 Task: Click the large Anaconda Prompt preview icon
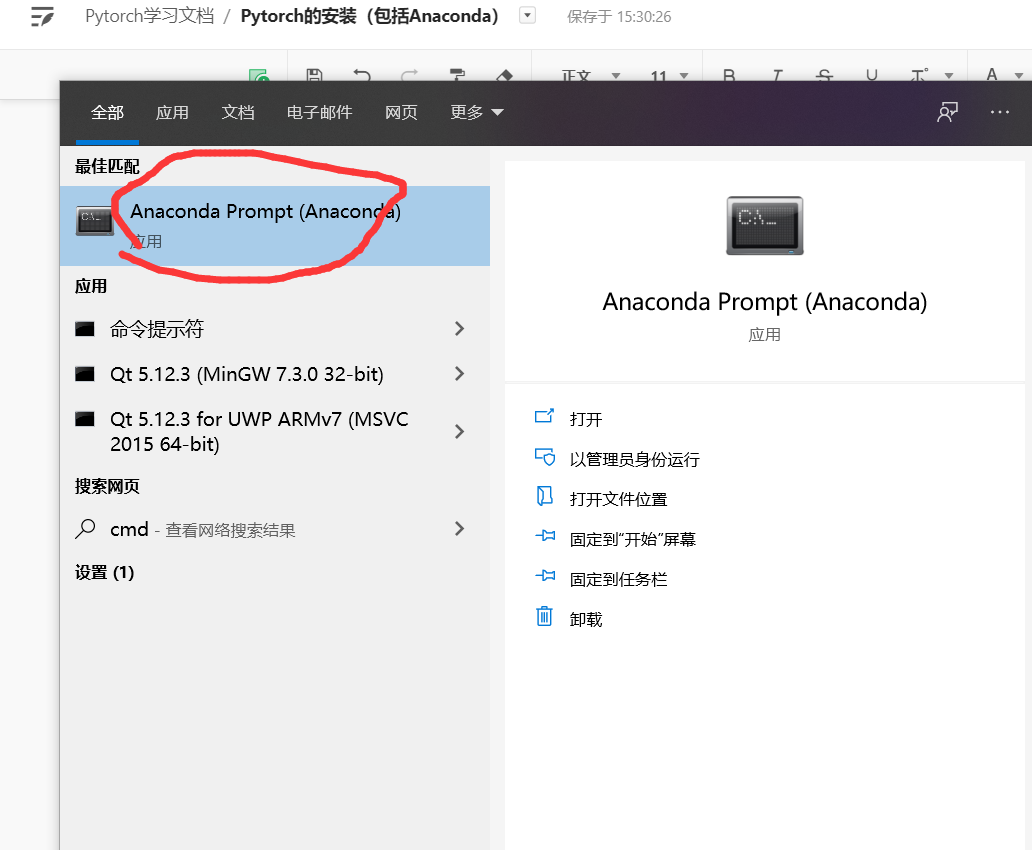tap(765, 225)
